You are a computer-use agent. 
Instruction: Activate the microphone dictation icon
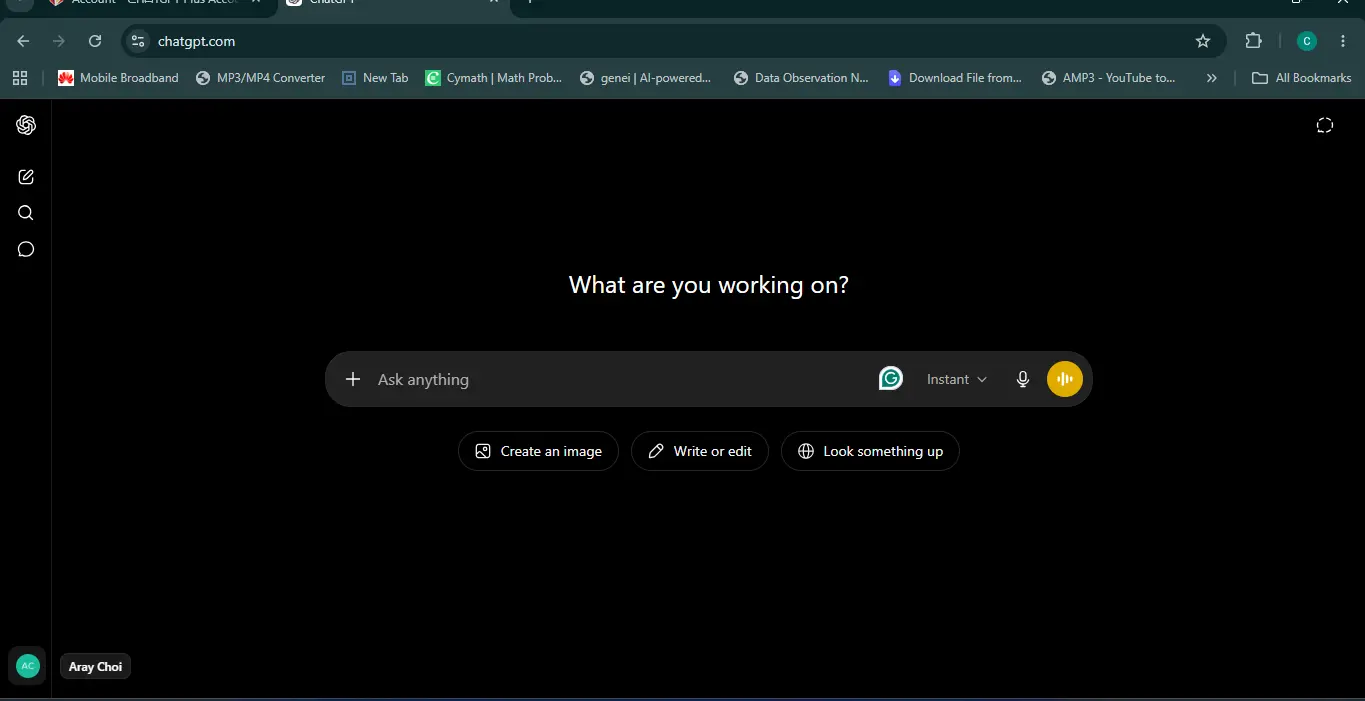(1022, 379)
